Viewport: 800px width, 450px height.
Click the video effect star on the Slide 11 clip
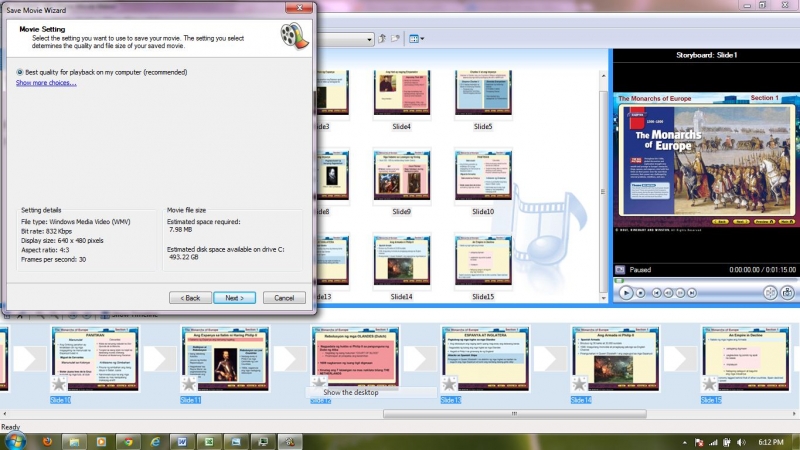pos(190,384)
